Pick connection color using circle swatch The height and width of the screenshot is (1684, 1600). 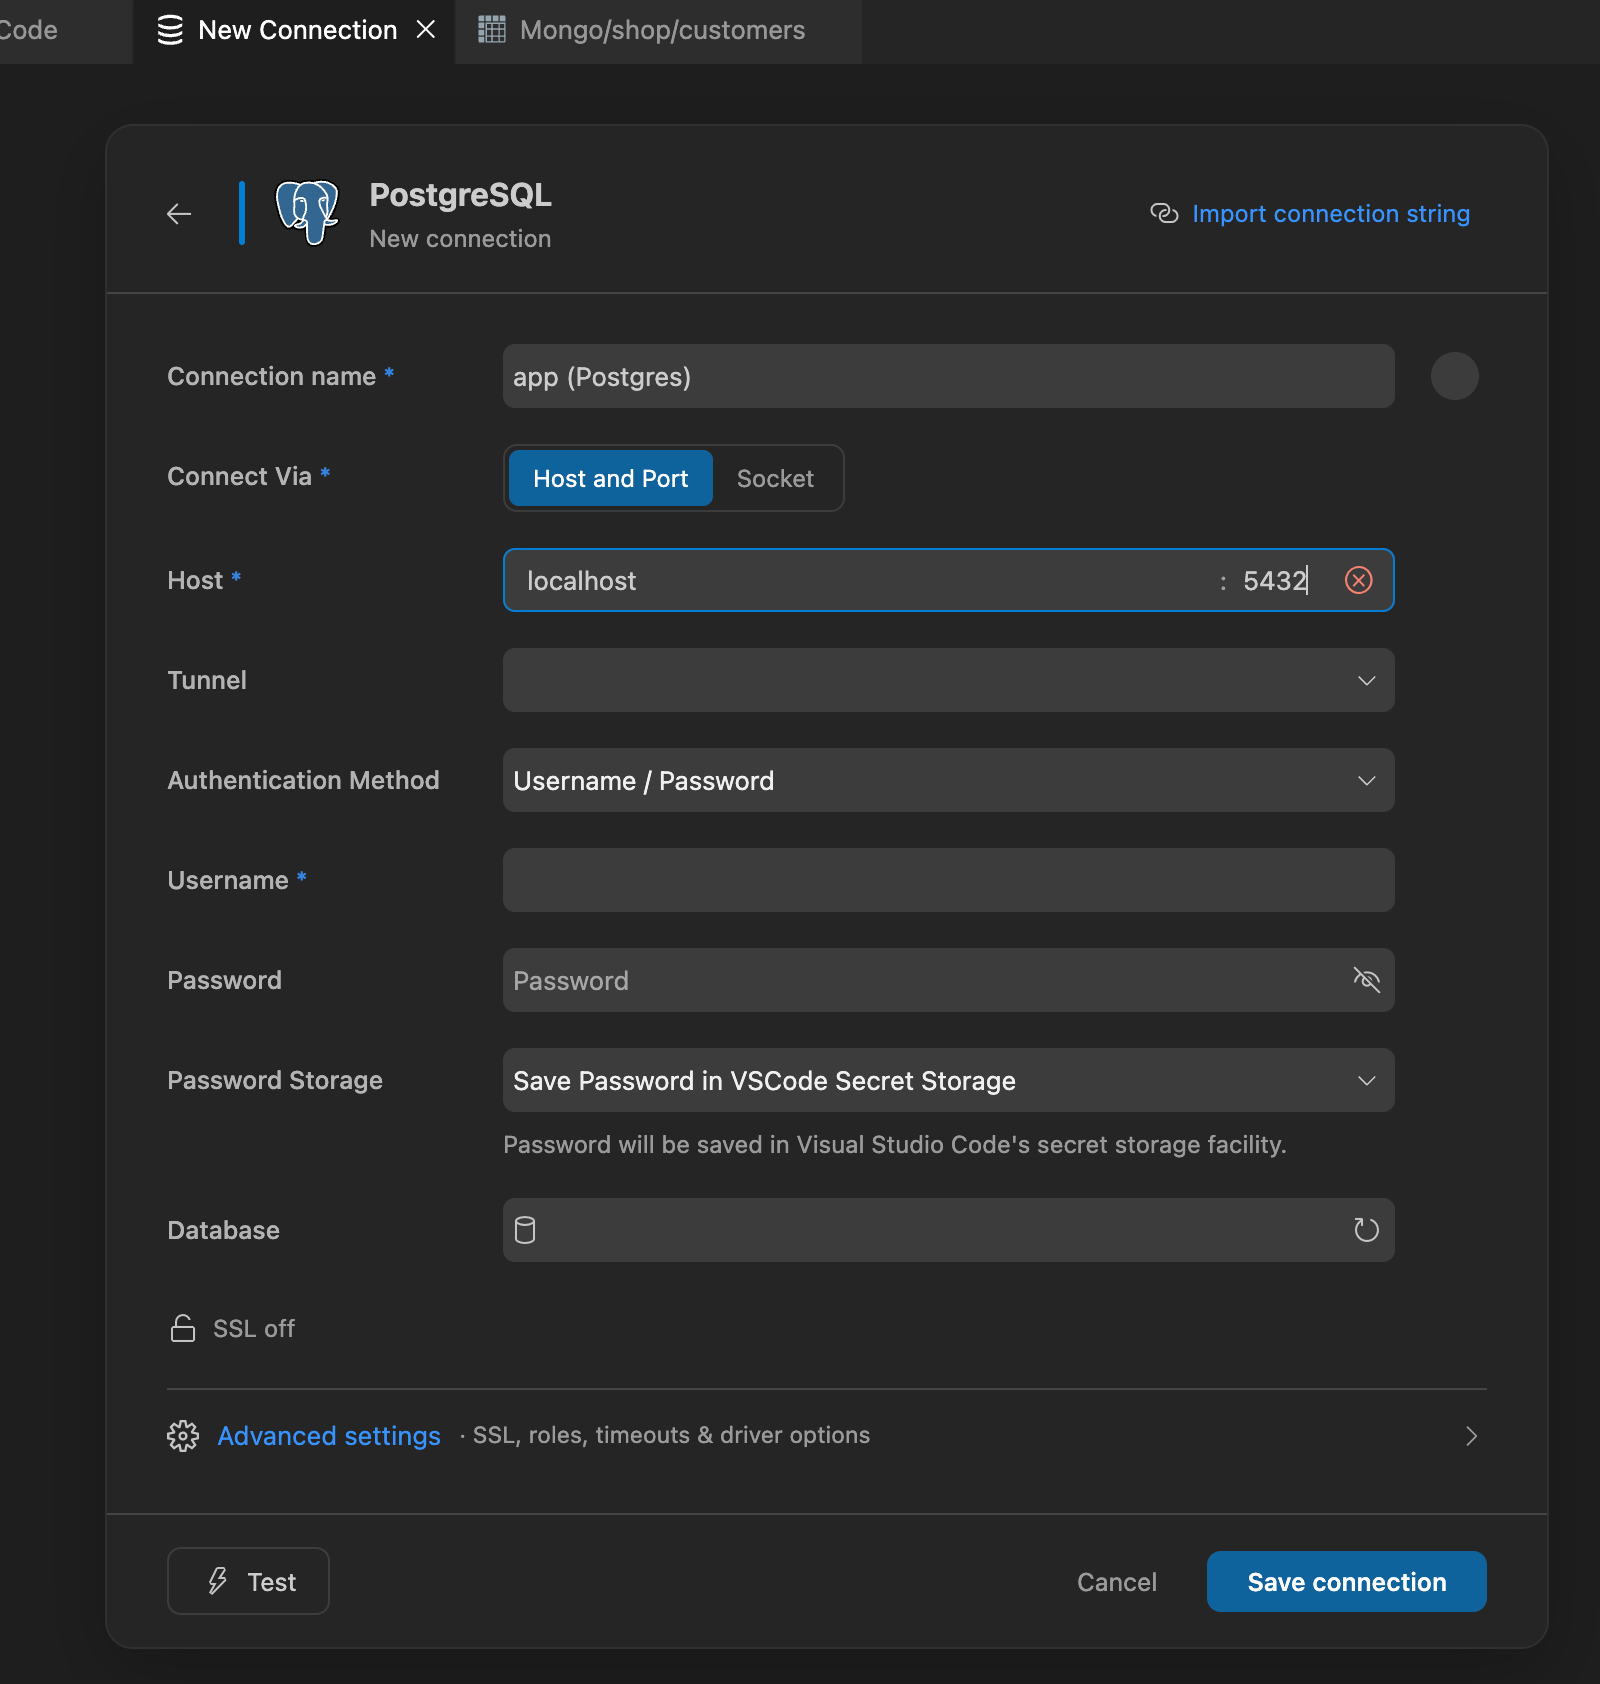coord(1454,376)
